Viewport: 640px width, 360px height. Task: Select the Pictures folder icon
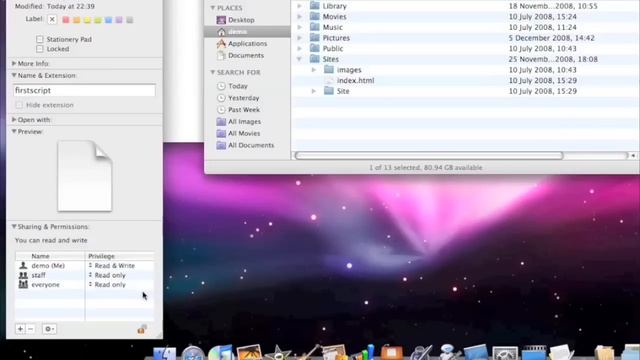[x=315, y=38]
